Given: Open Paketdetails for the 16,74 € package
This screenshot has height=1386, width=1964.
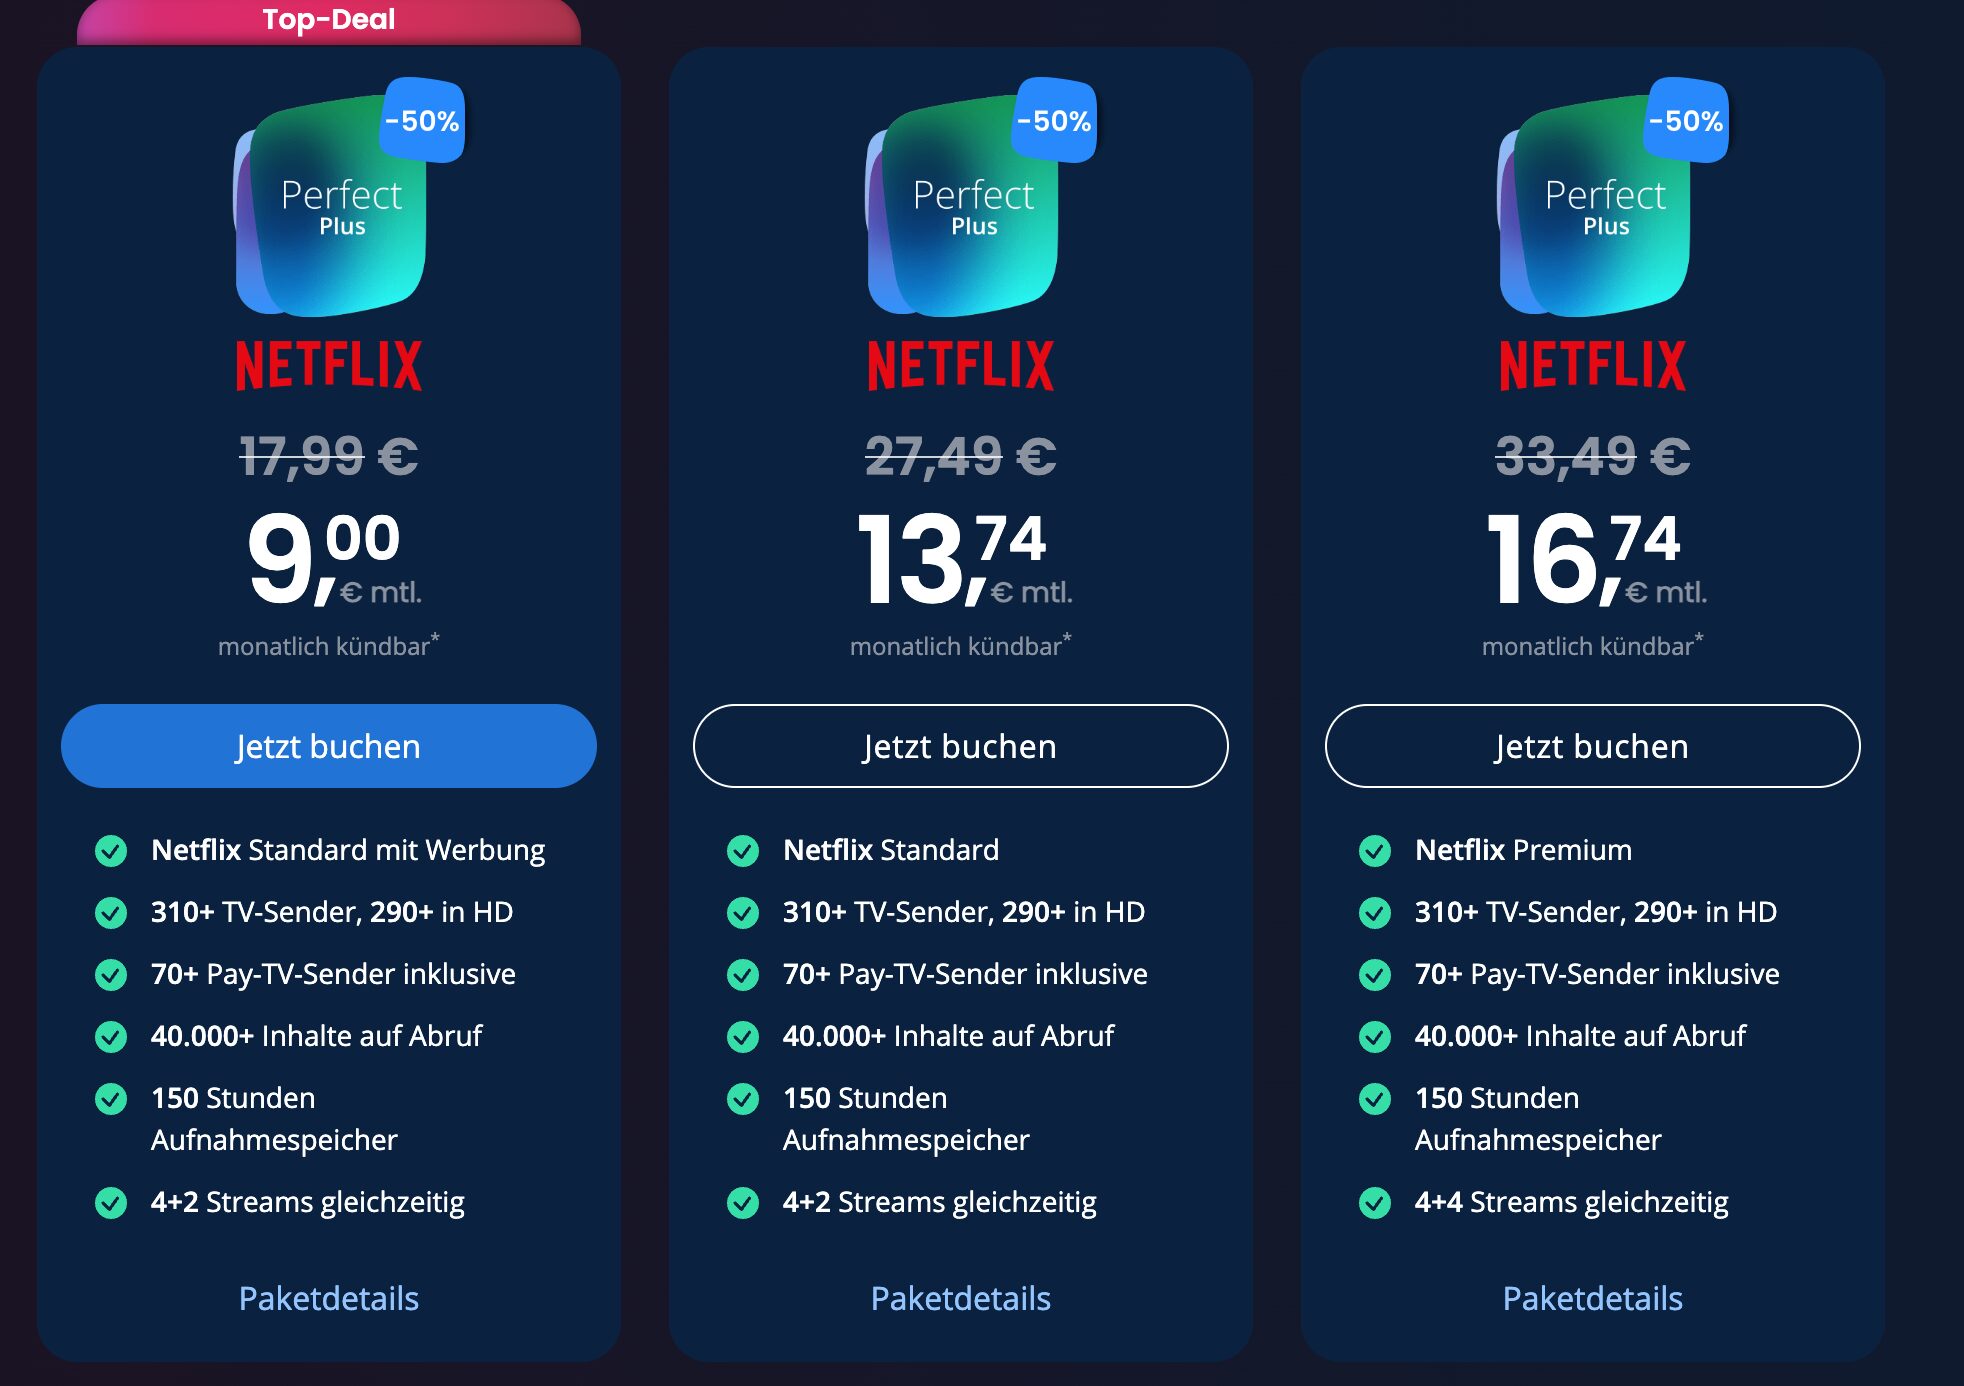Looking at the screenshot, I should 1593,1298.
